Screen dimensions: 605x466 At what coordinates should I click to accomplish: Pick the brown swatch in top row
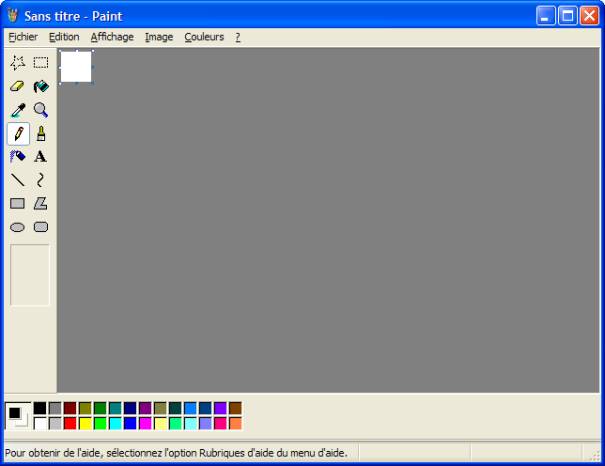(235, 408)
